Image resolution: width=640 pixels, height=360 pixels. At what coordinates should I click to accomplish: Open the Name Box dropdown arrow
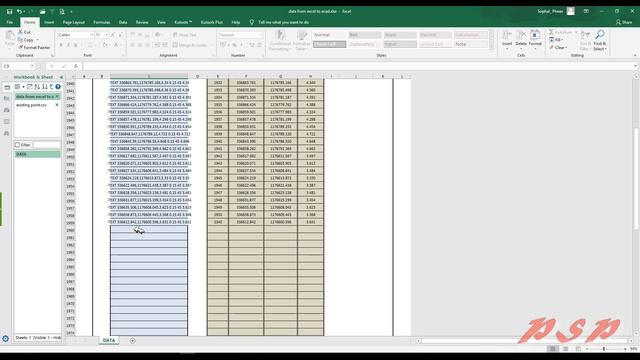tap(32, 66)
